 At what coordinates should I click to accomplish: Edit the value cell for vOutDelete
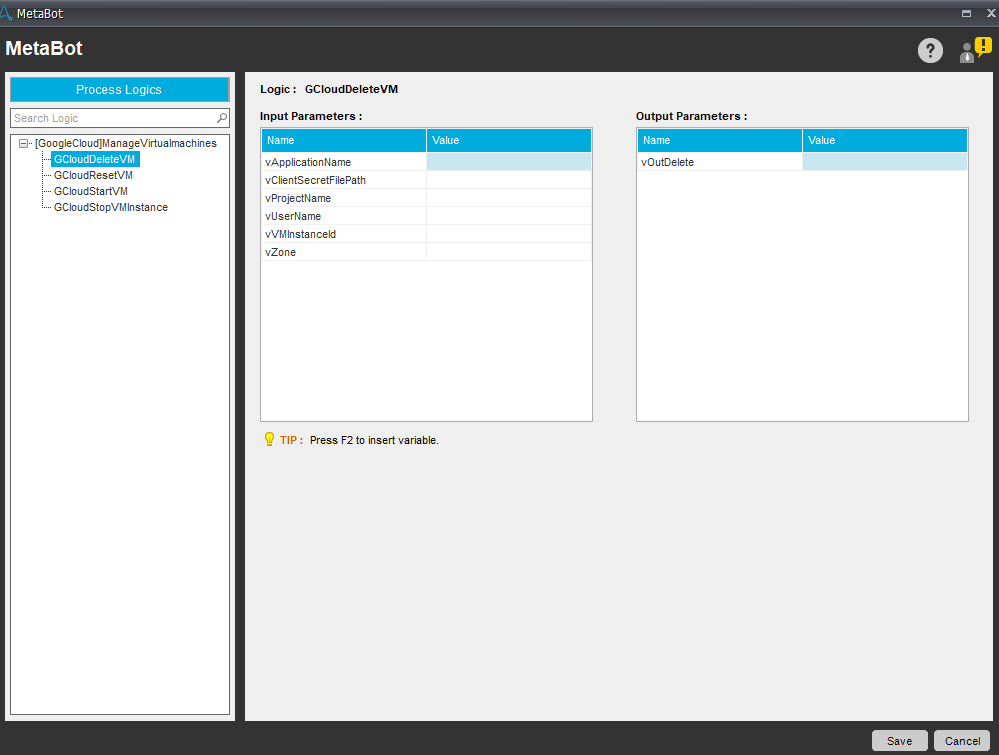(884, 162)
